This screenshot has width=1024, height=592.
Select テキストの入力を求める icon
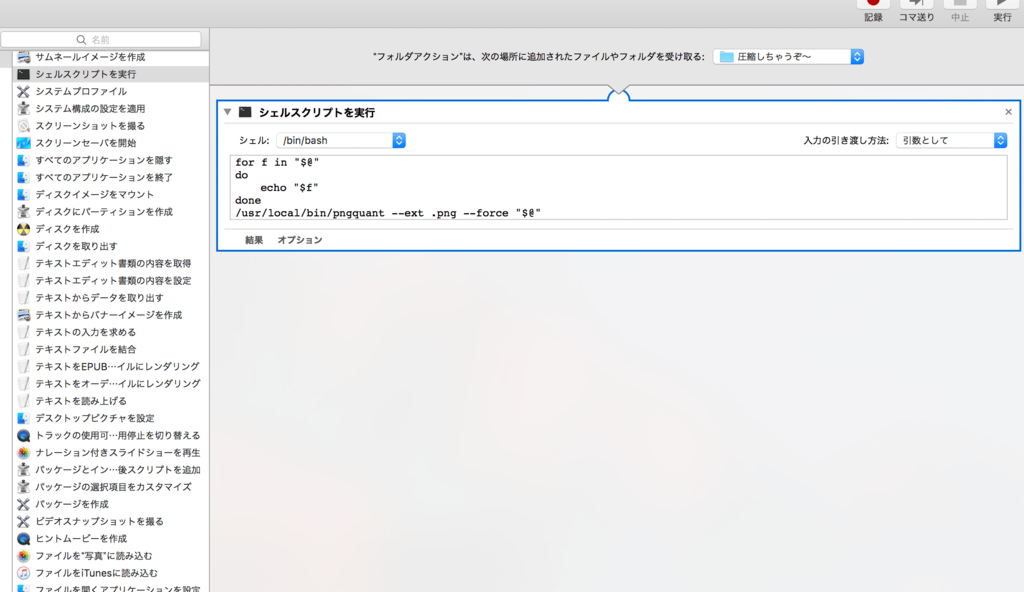pyautogui.click(x=24, y=332)
